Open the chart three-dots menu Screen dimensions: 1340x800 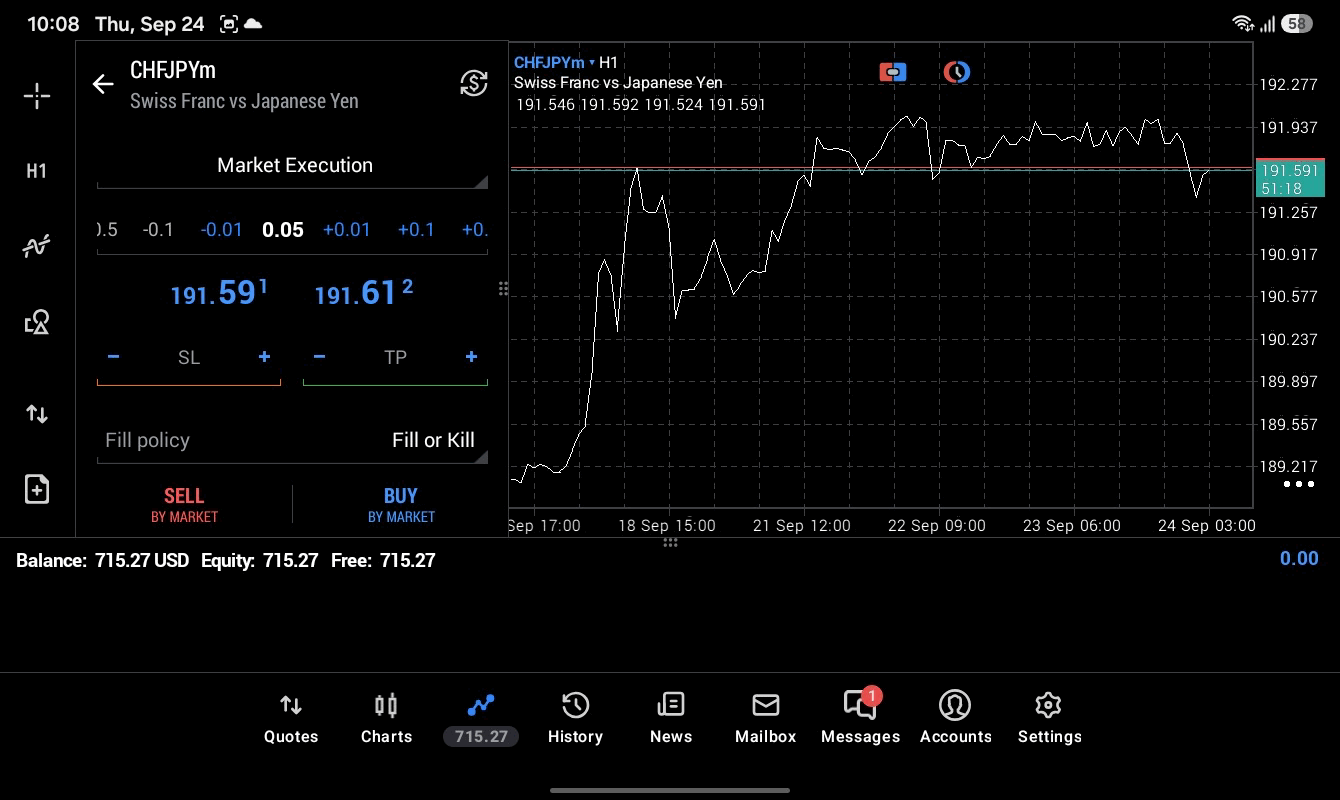pyautogui.click(x=1298, y=484)
